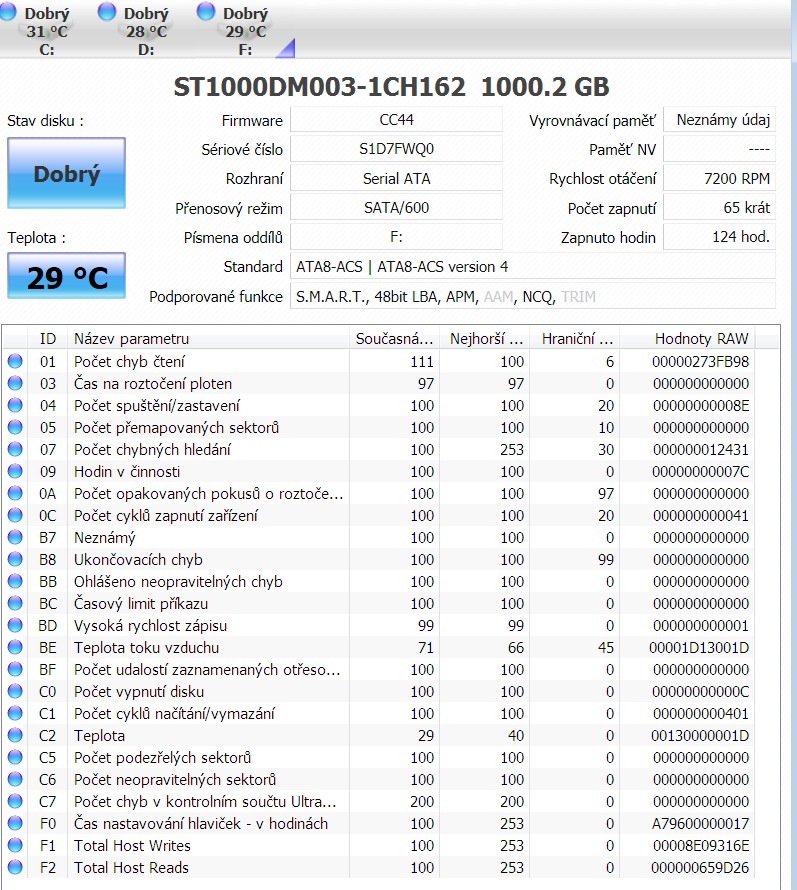Viewport: 797px width, 890px height.
Task: Select the D: drive tab at 28 °C
Action: 136,30
